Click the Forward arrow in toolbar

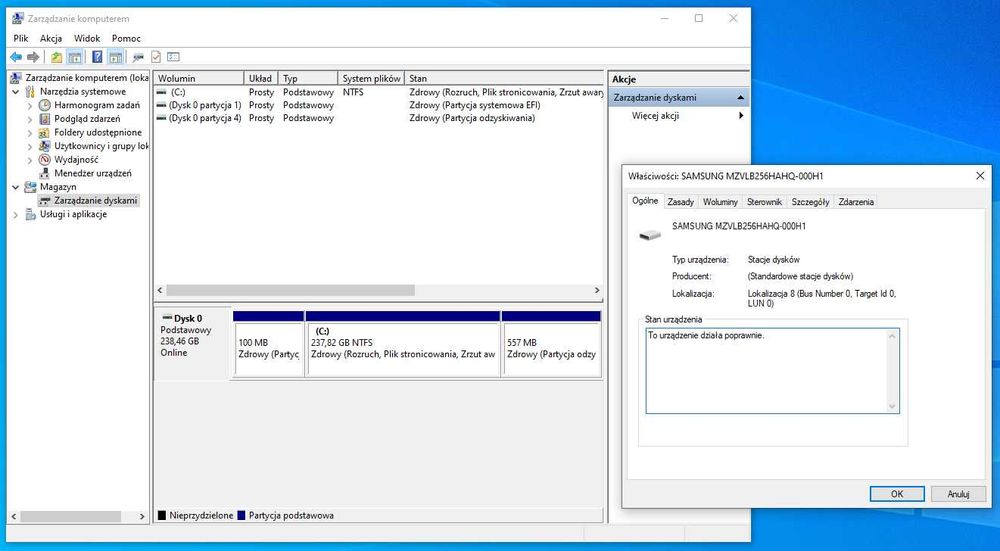click(33, 57)
